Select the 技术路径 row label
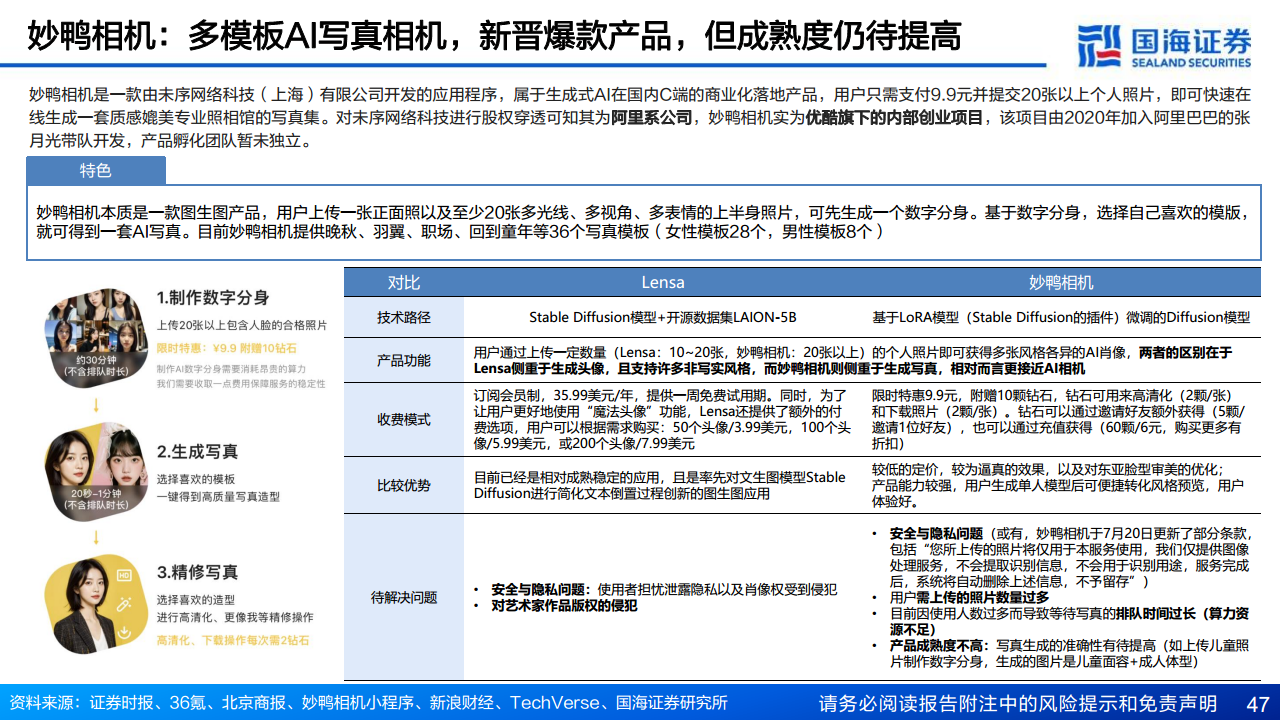The width and height of the screenshot is (1280, 720). pos(403,317)
